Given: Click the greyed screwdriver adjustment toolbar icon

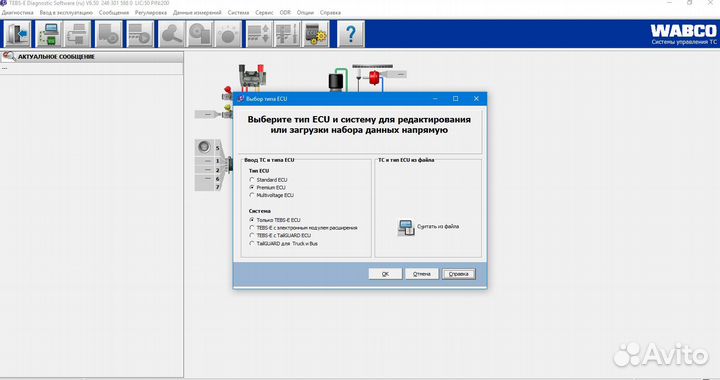Looking at the screenshot, I should click(x=287, y=34).
